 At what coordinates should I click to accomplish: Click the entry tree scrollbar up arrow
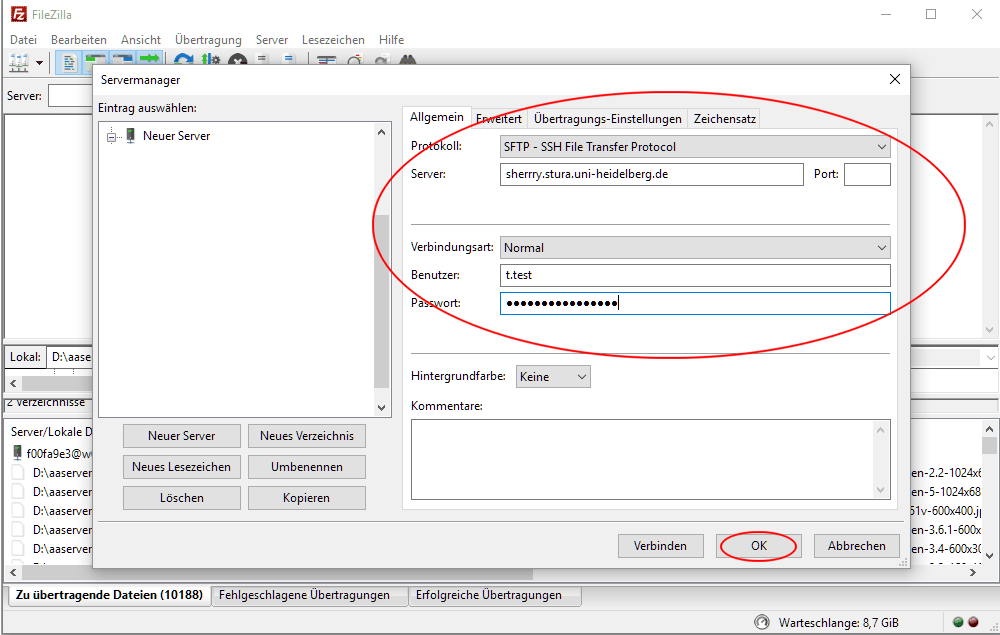coord(381,133)
